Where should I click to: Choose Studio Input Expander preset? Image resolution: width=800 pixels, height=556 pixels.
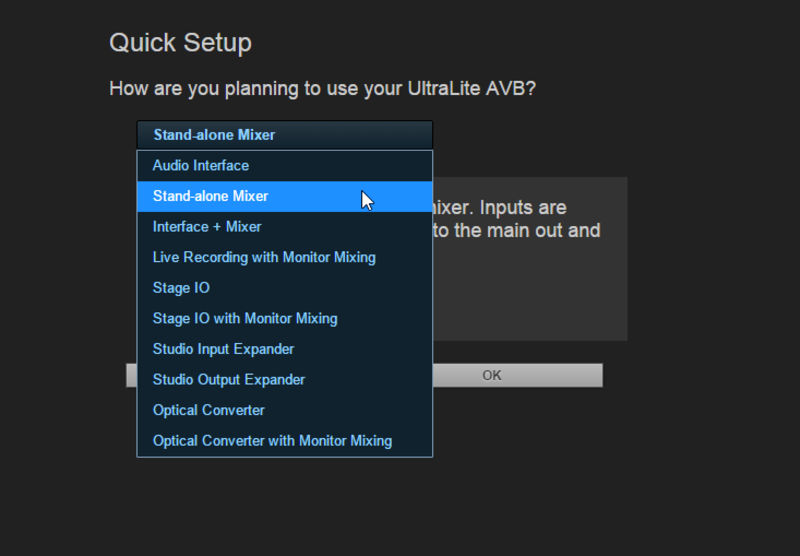pos(285,349)
